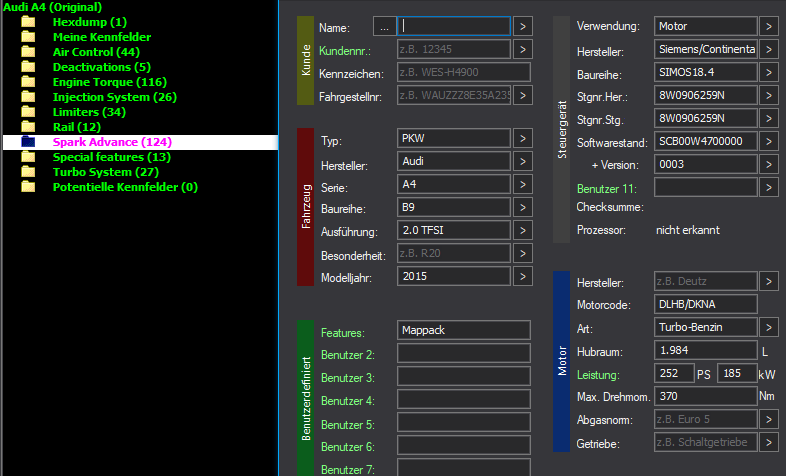The width and height of the screenshot is (786, 476).
Task: Click the folder icon beside Turbo System
Action: [29, 172]
